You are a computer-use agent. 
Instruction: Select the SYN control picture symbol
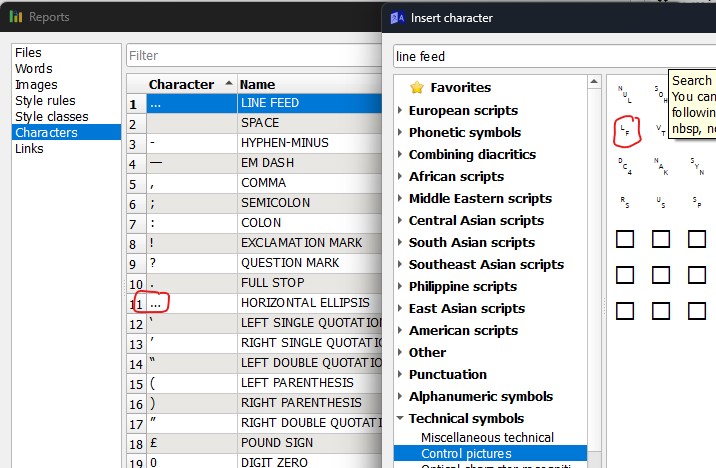(x=696, y=165)
